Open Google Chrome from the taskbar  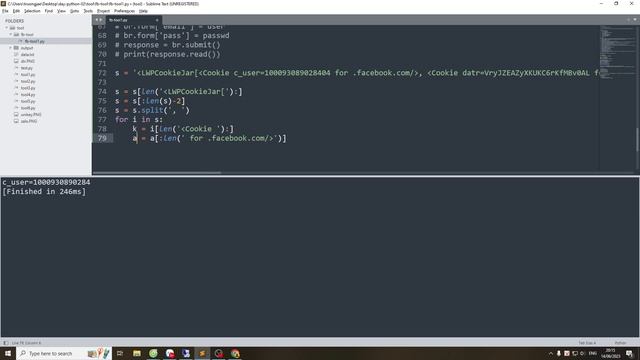tap(235, 353)
